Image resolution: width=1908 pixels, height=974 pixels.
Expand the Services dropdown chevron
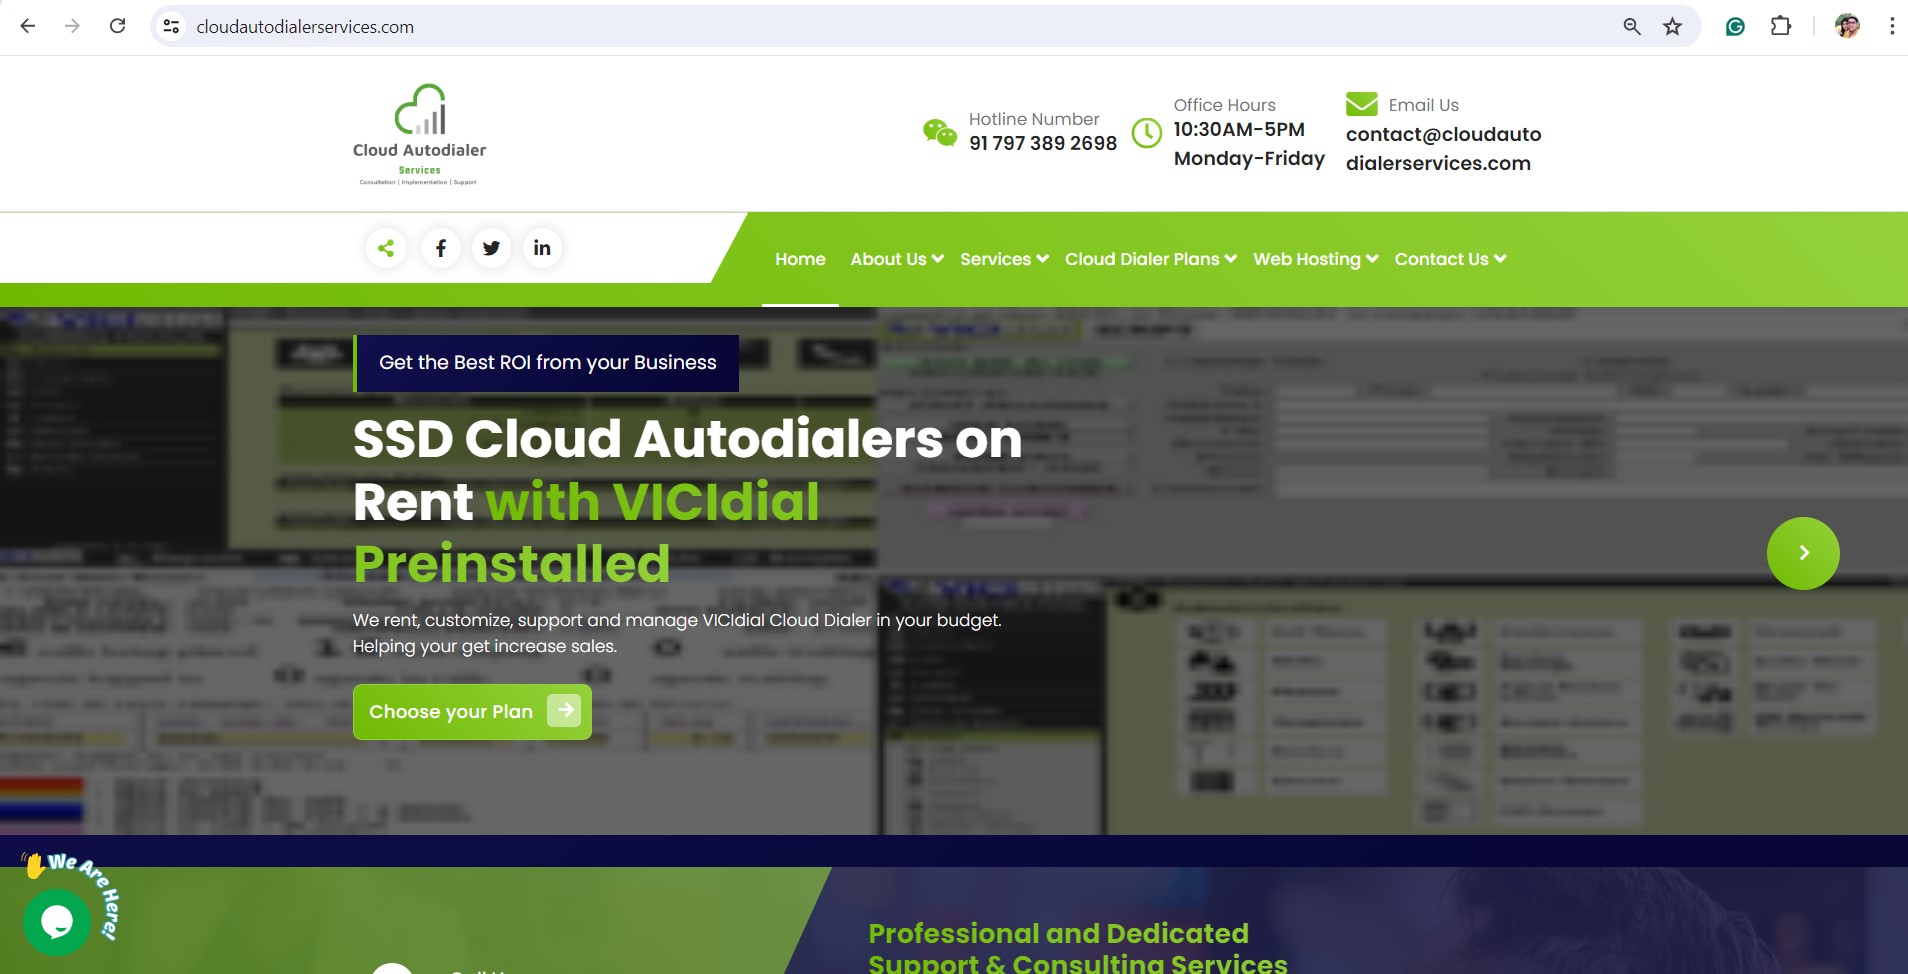[x=1042, y=259]
